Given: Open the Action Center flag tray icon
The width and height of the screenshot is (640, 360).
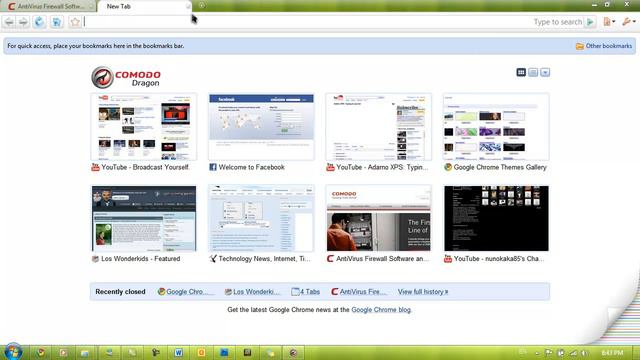Looking at the screenshot, I should [x=549, y=353].
